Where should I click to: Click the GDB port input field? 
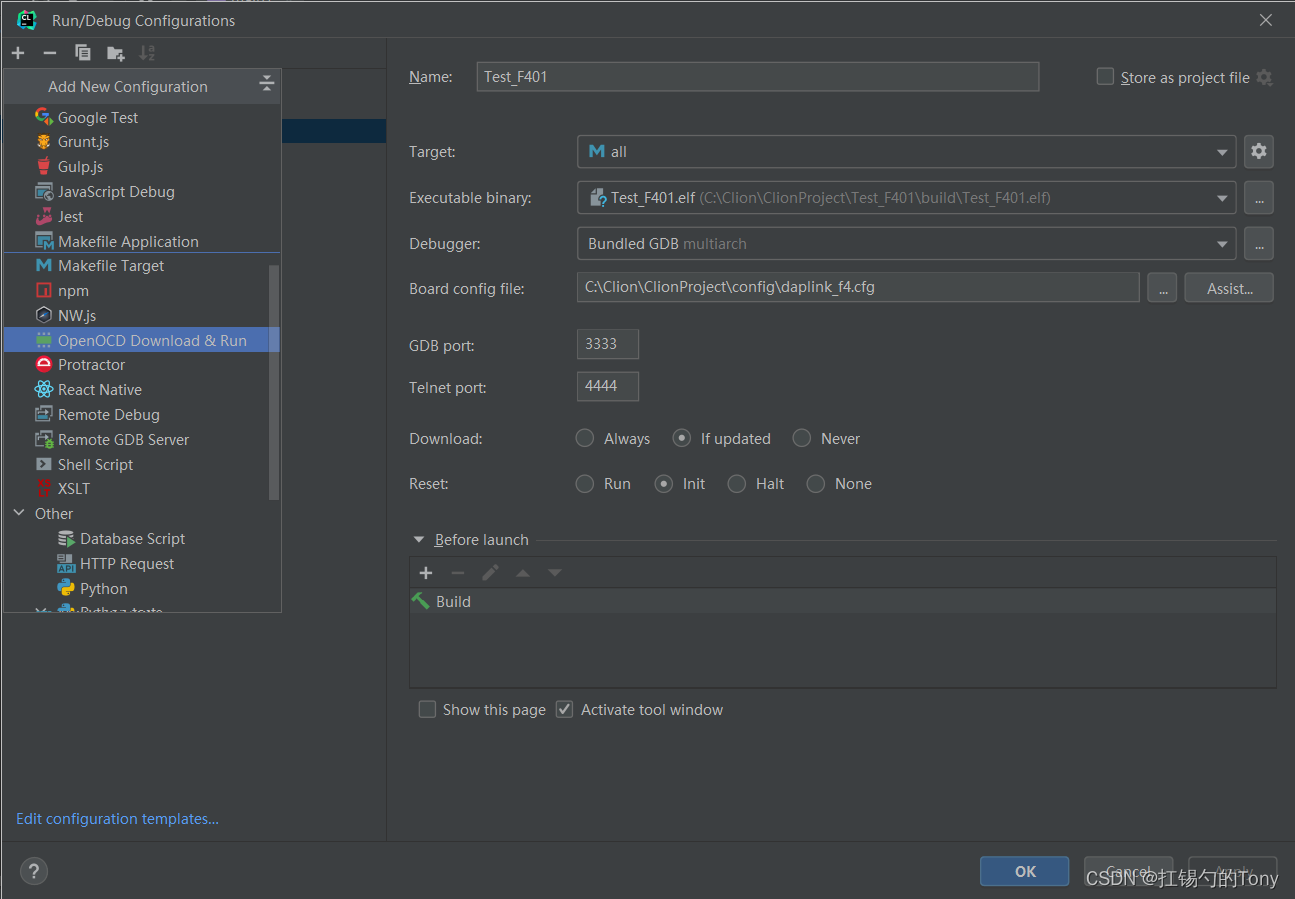coord(607,344)
